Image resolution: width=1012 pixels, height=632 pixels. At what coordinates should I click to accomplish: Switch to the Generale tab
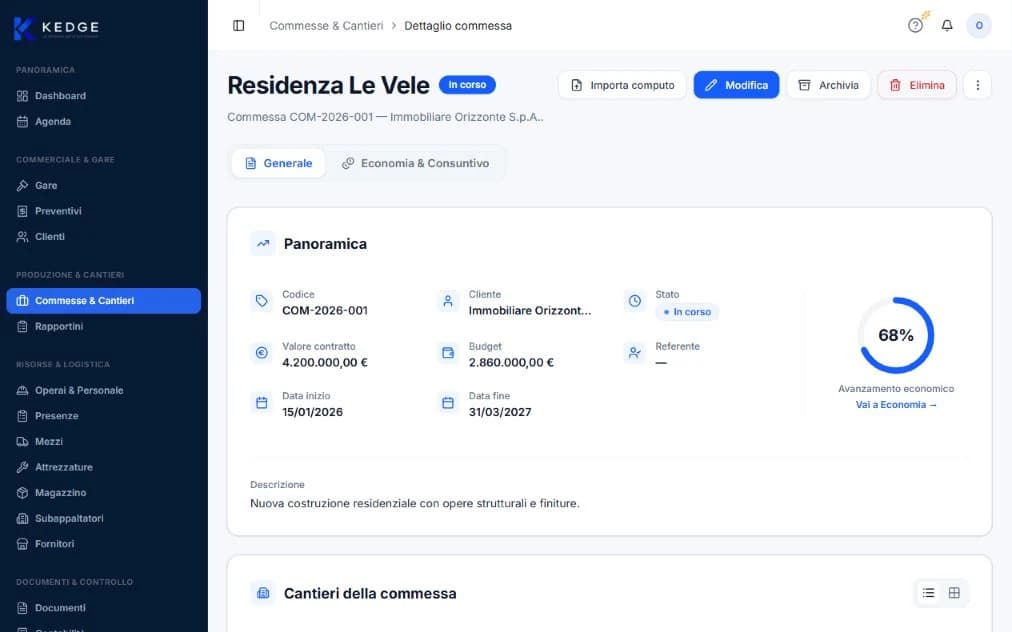(x=279, y=163)
